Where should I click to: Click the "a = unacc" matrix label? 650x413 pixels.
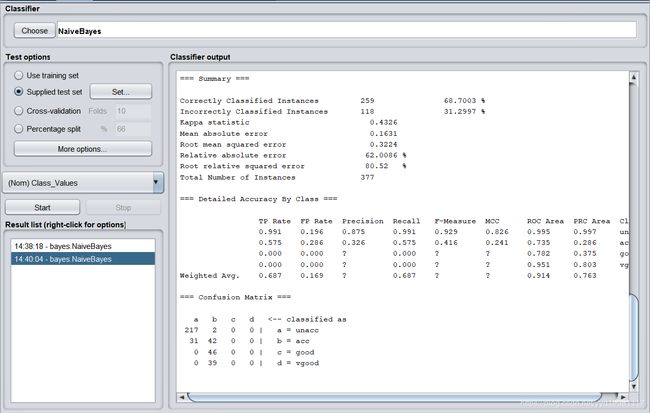[x=298, y=330]
